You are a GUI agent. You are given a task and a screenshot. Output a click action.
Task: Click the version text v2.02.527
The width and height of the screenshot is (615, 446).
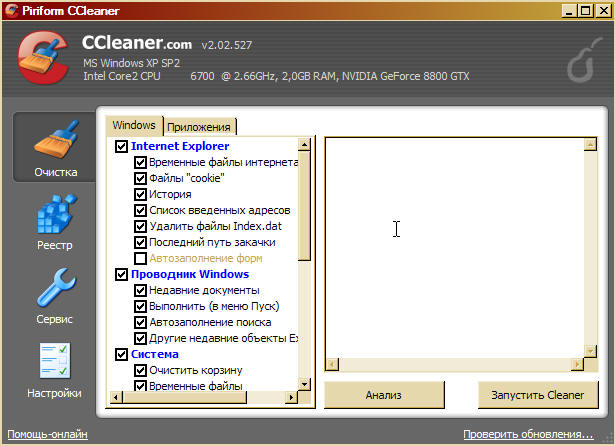(x=227, y=45)
